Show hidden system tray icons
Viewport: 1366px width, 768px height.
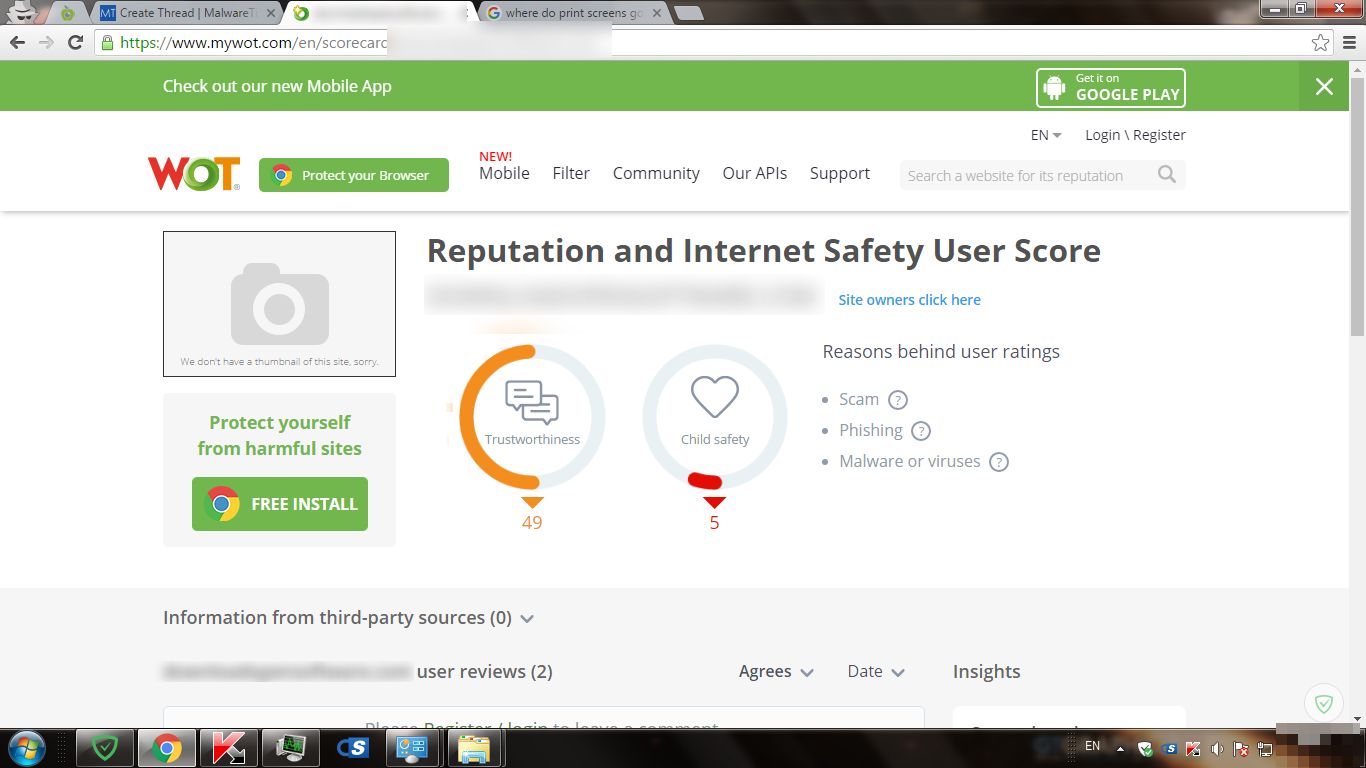point(1120,748)
